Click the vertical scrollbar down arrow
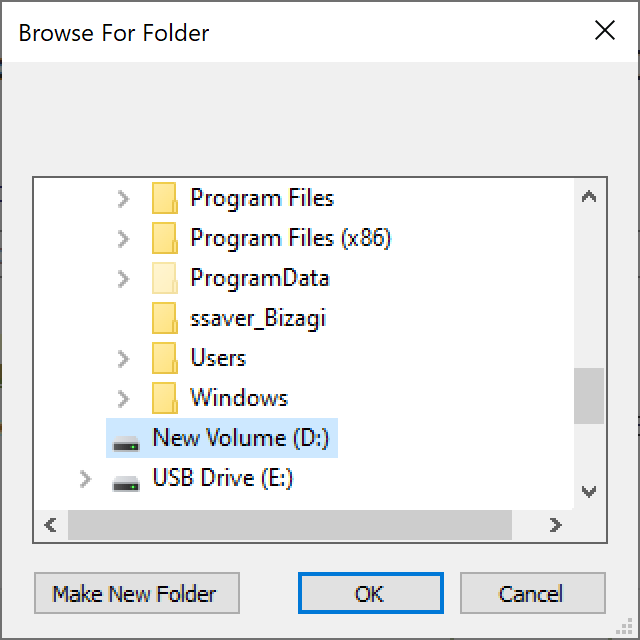 589,491
